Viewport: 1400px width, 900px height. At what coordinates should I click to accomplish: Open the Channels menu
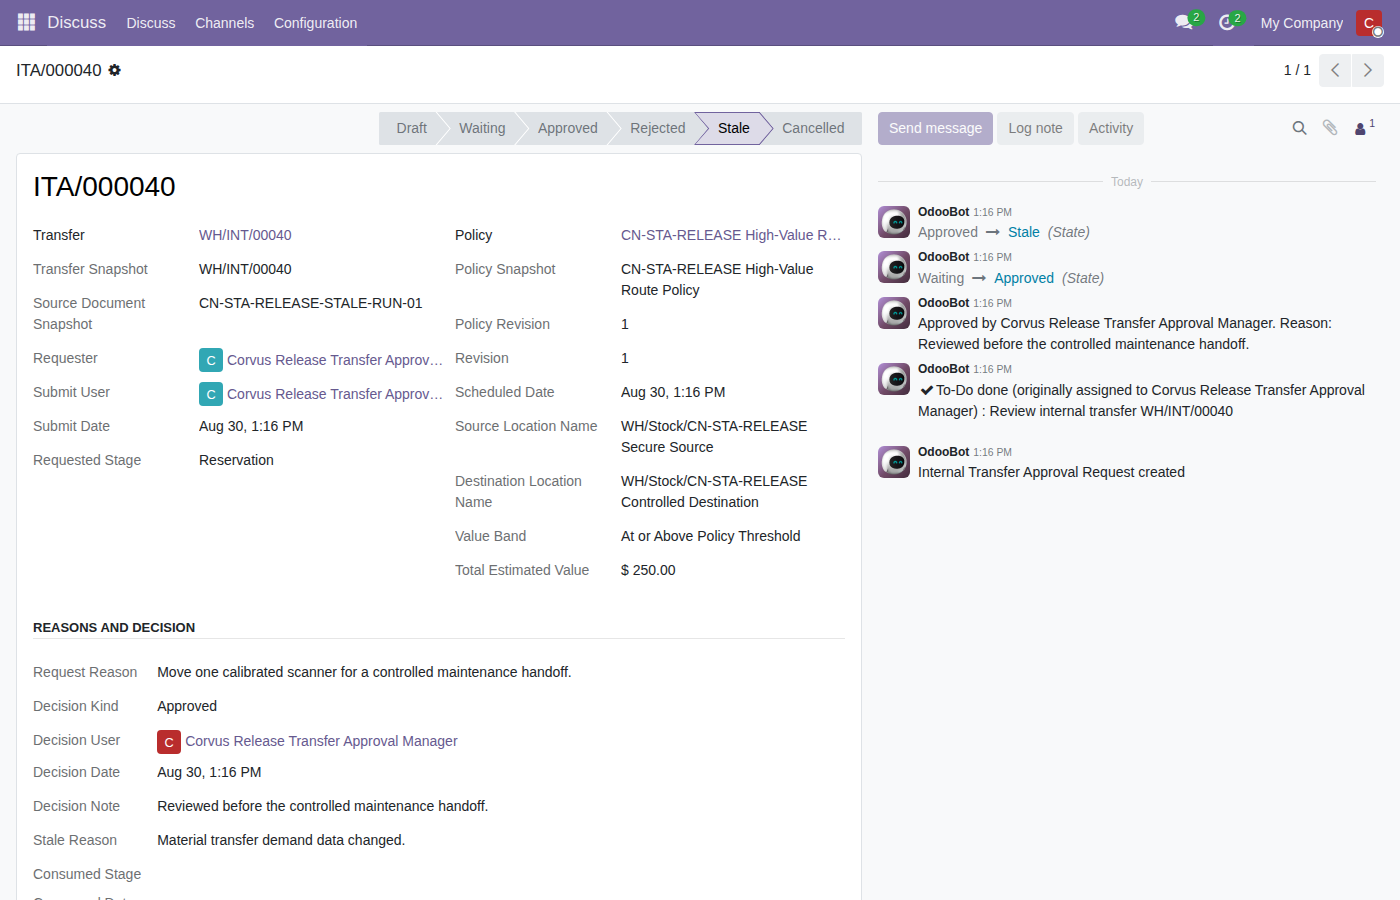[x=224, y=22]
